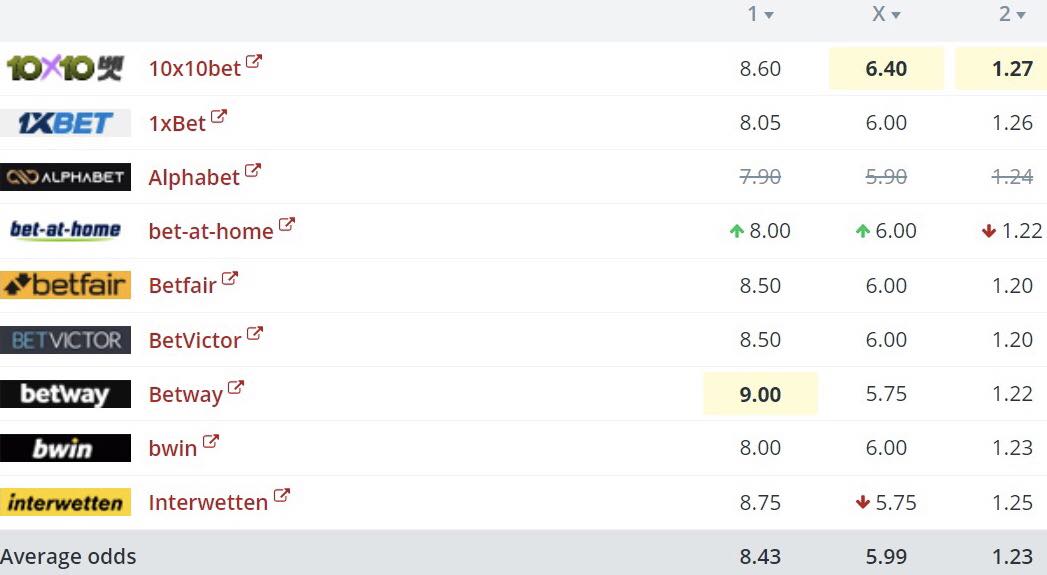Click the Interwetten yellow logo
1047x575 pixels.
tap(65, 502)
